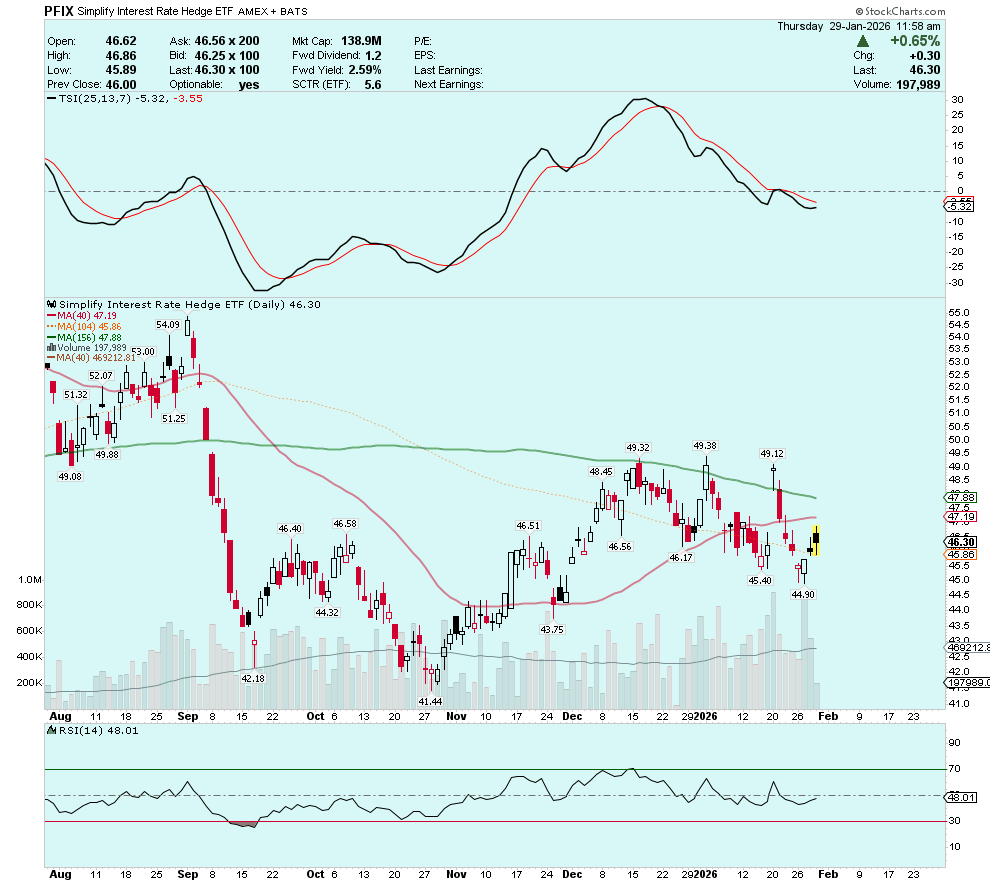Click the 'Thursday 29-Jan-2026 11:58 am' timestamp
The image size is (990, 883).
click(859, 26)
